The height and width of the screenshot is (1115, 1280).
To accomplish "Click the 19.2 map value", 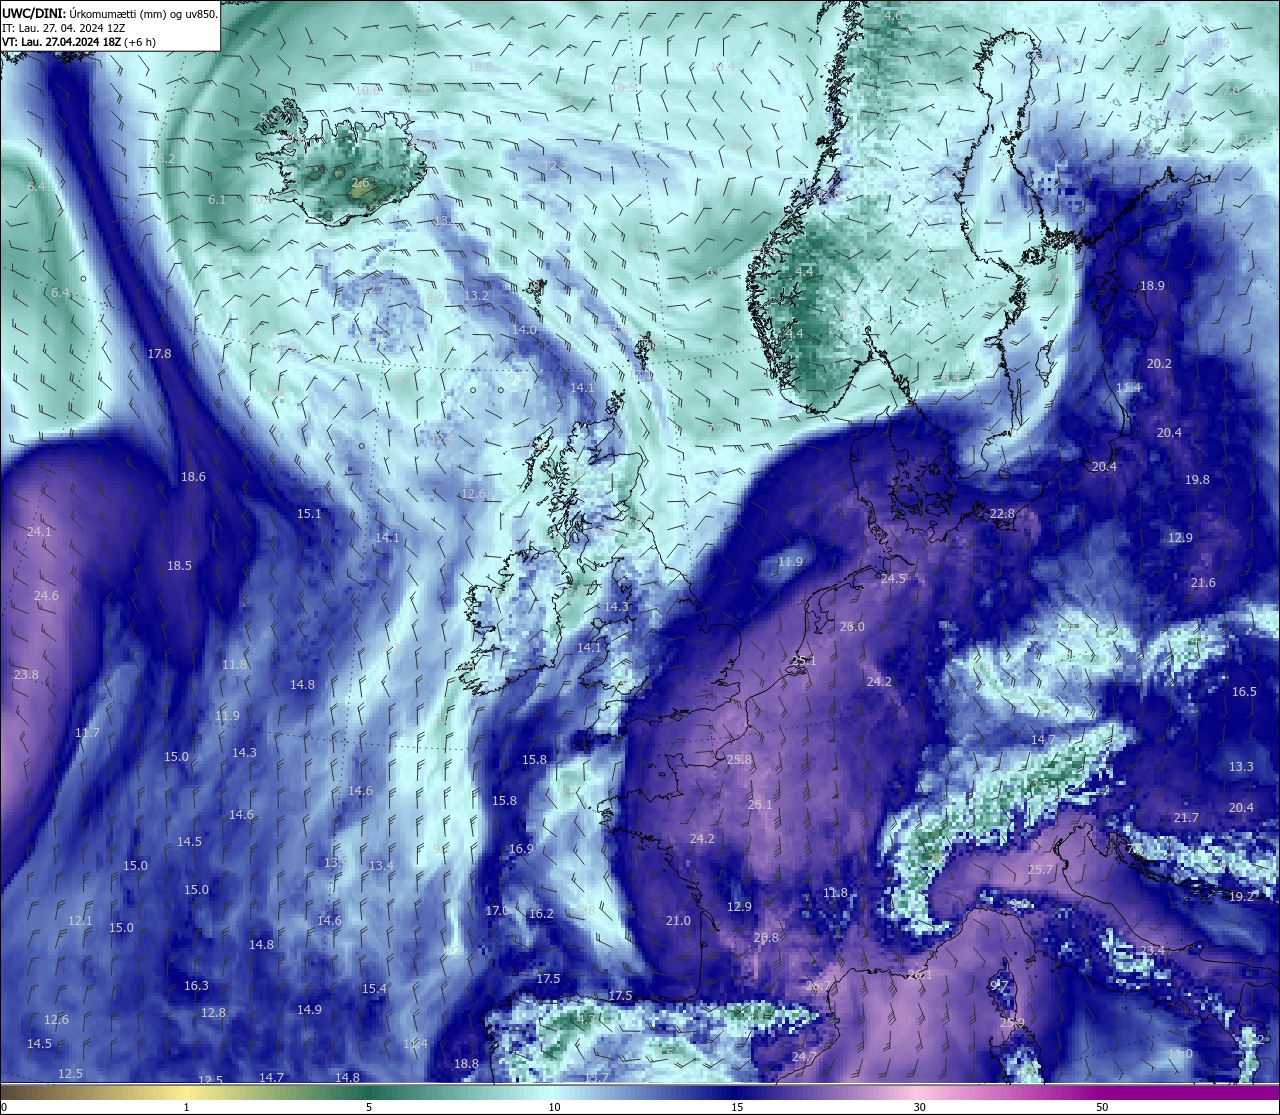I will [x=1241, y=897].
